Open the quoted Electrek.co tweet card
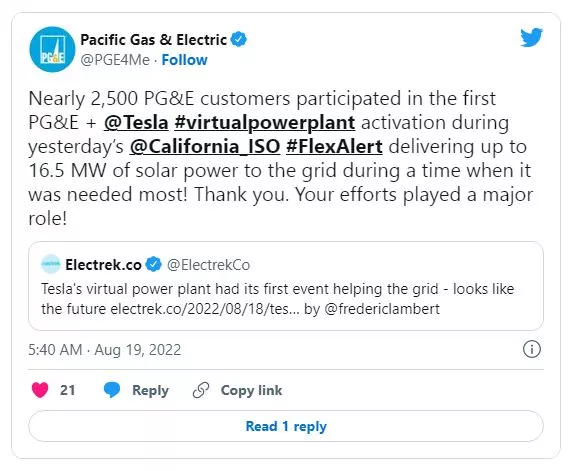This screenshot has height=471, width=571. tap(286, 286)
